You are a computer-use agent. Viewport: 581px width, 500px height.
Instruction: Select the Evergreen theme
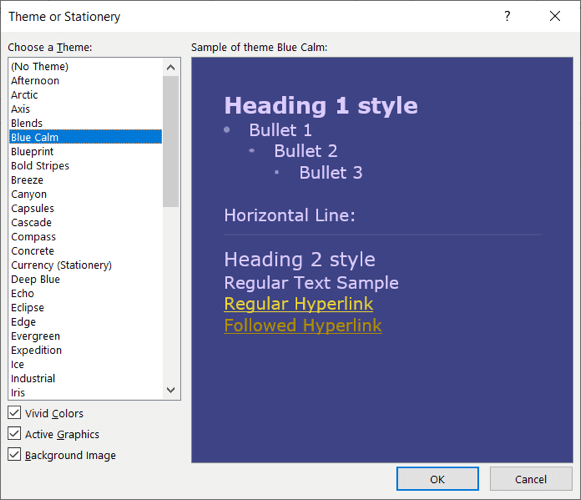click(86, 336)
